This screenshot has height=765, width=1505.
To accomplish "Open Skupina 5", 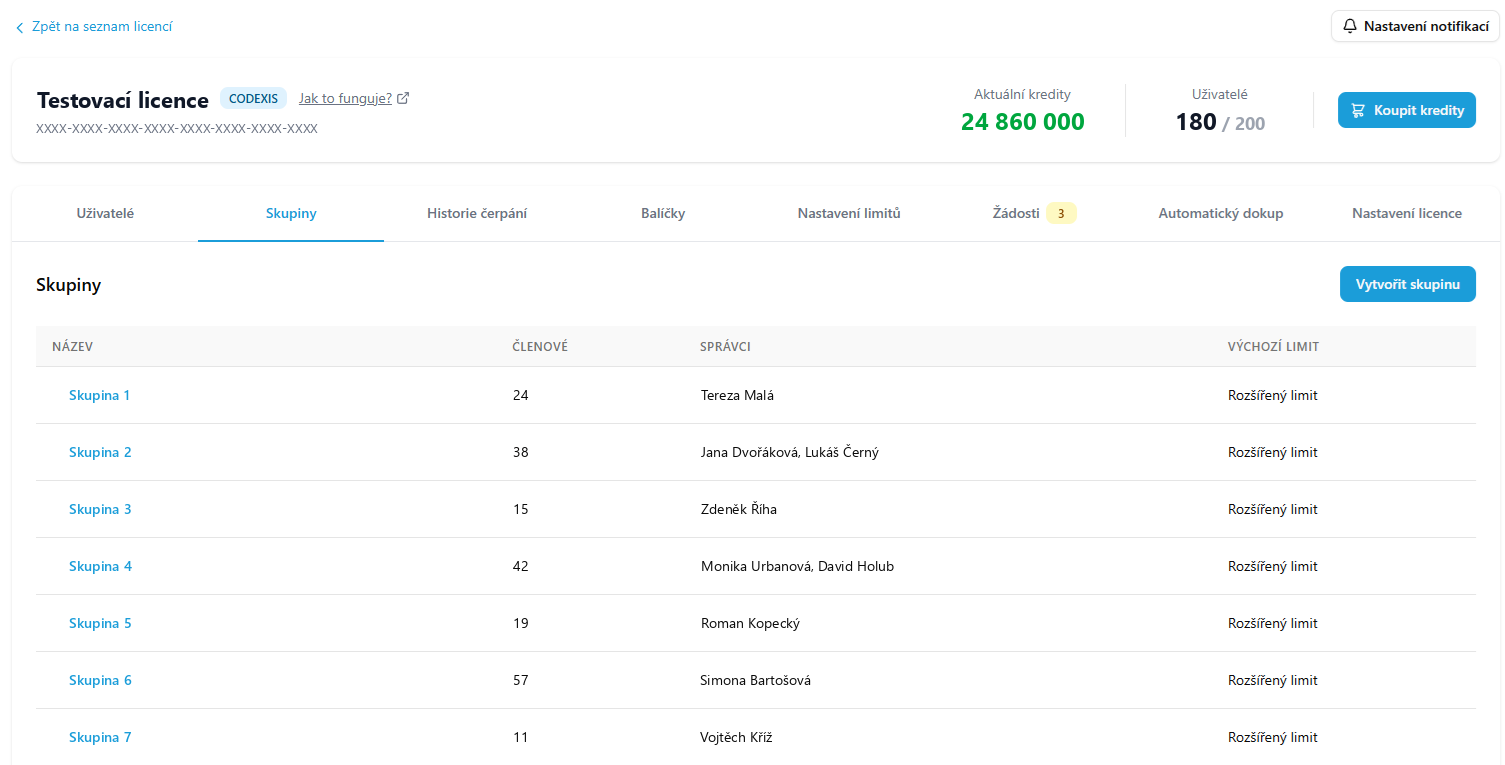I will point(100,623).
